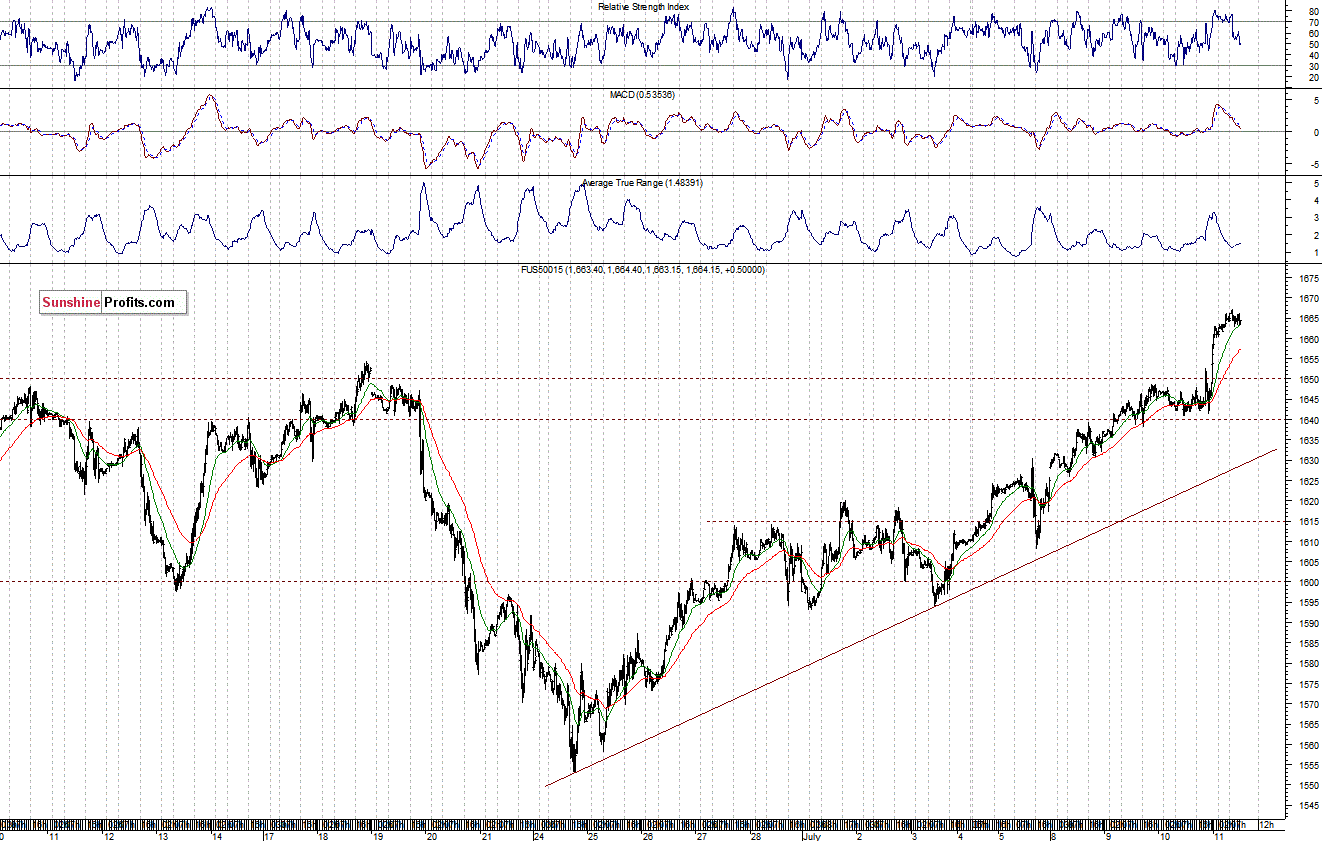Image resolution: width=1322 pixels, height=841 pixels.
Task: Click the '12h' timeframe label
Action: point(1266,824)
